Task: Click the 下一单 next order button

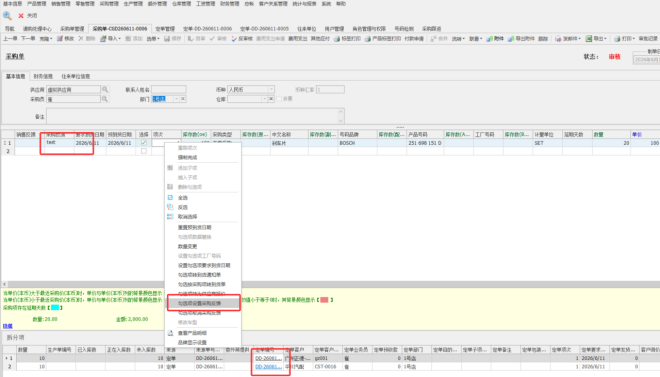Action: (28, 39)
